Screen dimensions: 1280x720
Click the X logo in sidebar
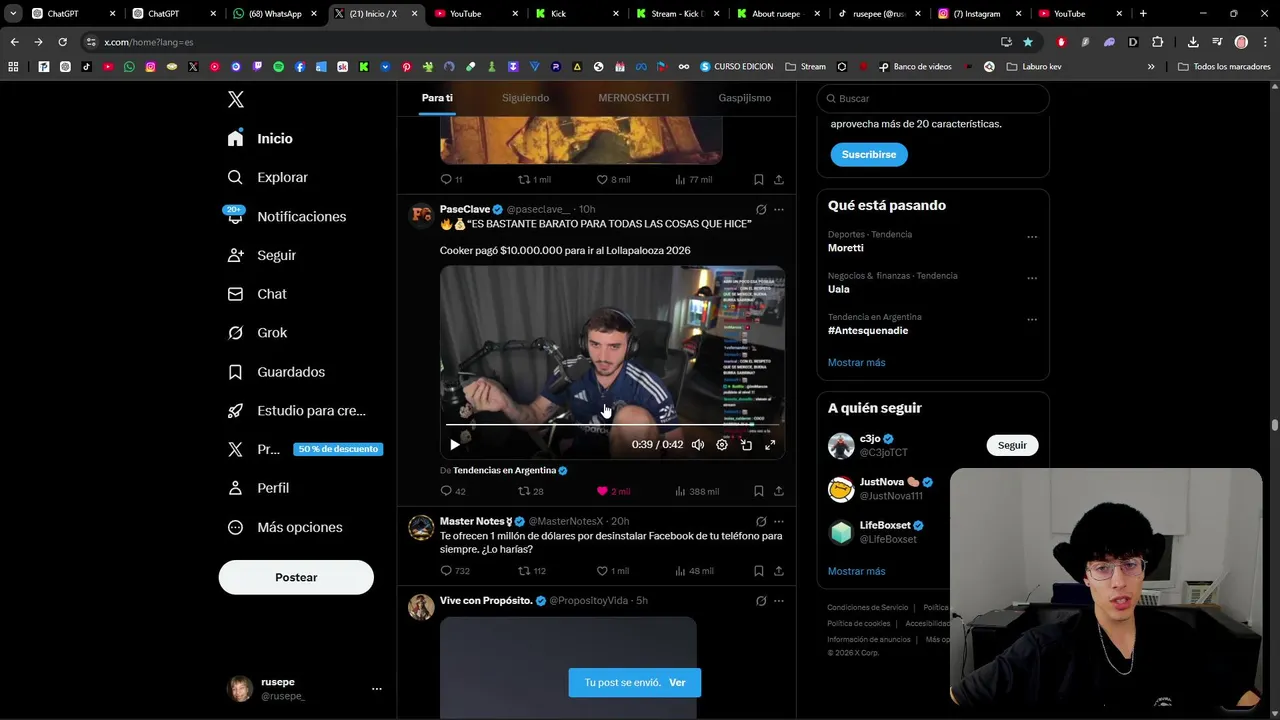coord(235,99)
